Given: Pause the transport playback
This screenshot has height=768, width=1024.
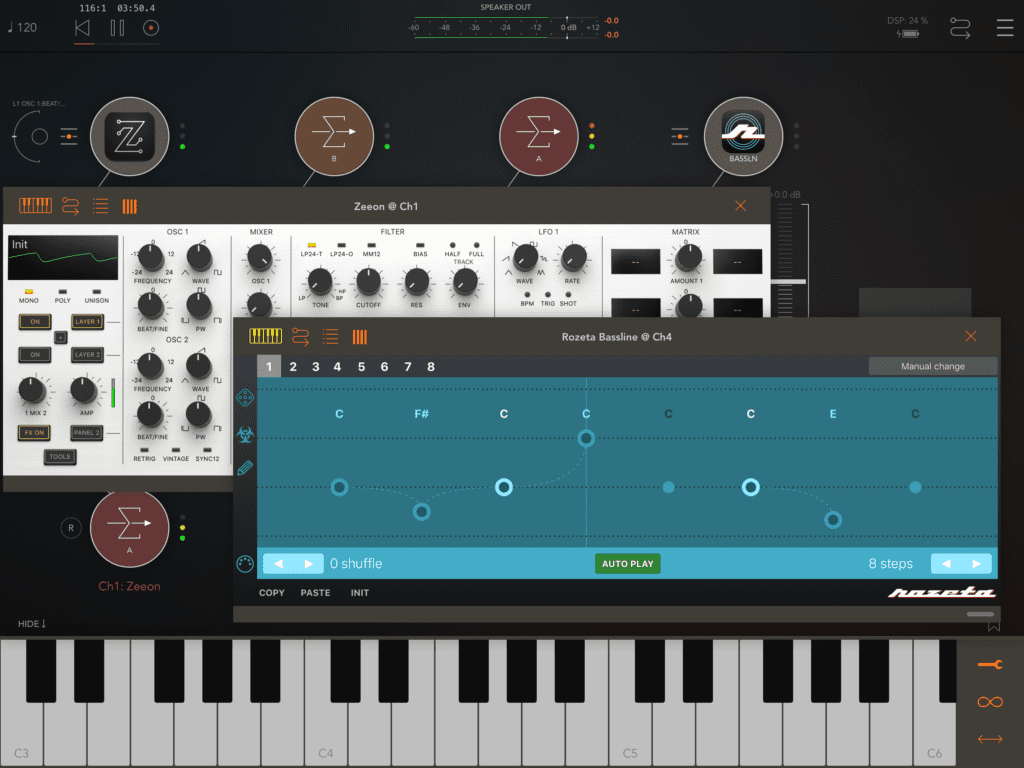Looking at the screenshot, I should [x=118, y=27].
